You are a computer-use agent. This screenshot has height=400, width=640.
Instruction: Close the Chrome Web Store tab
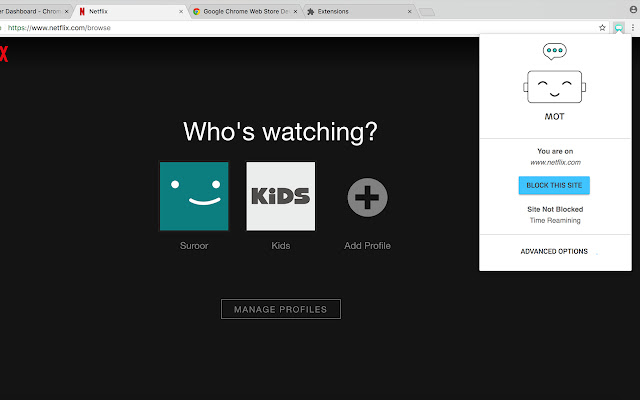(295, 11)
